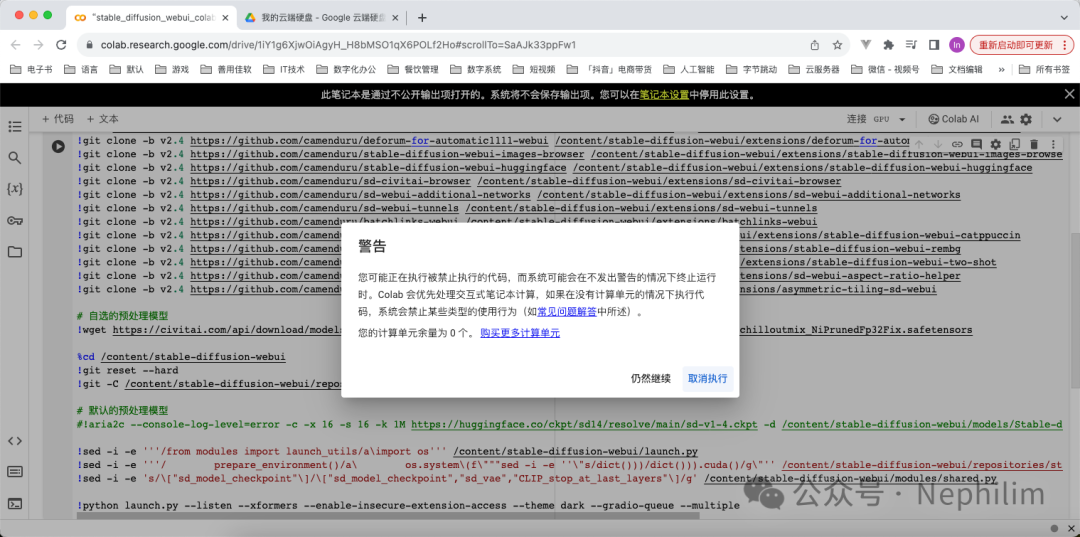Open the share people icon
Viewport: 1080px width, 537px height.
(1007, 119)
